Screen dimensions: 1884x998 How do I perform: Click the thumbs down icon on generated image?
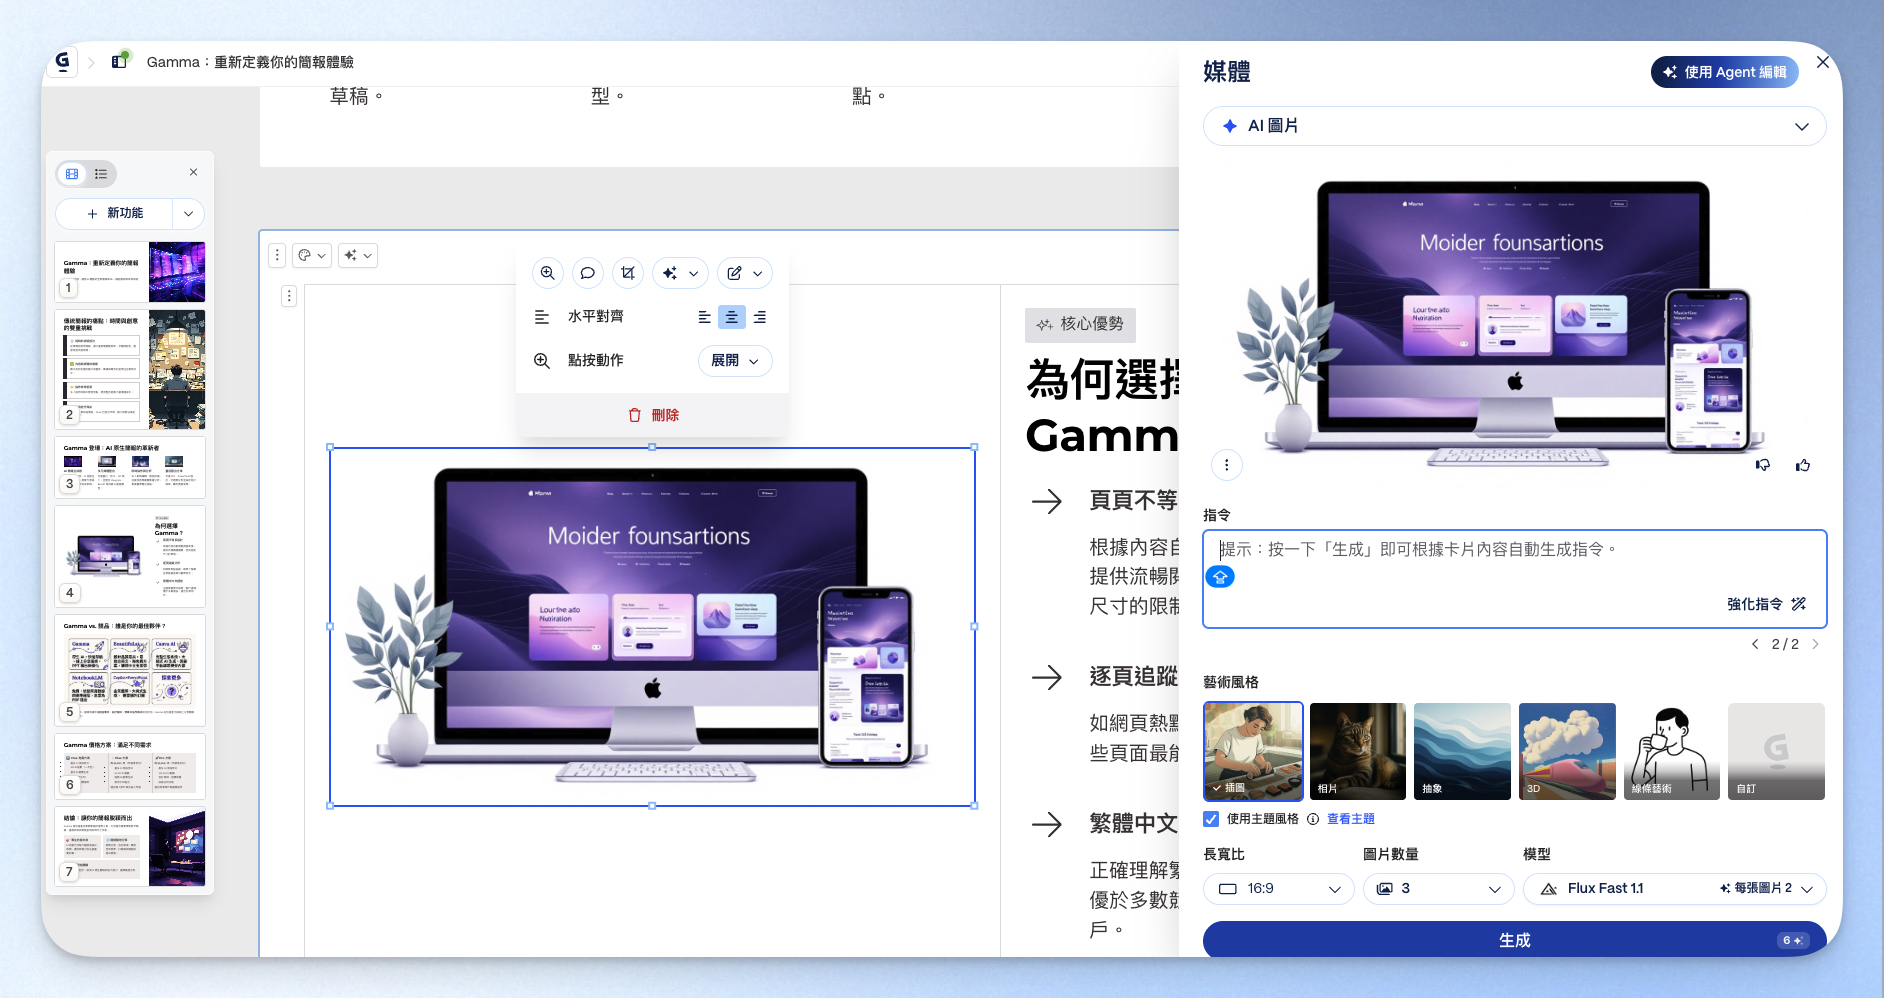click(x=1763, y=465)
